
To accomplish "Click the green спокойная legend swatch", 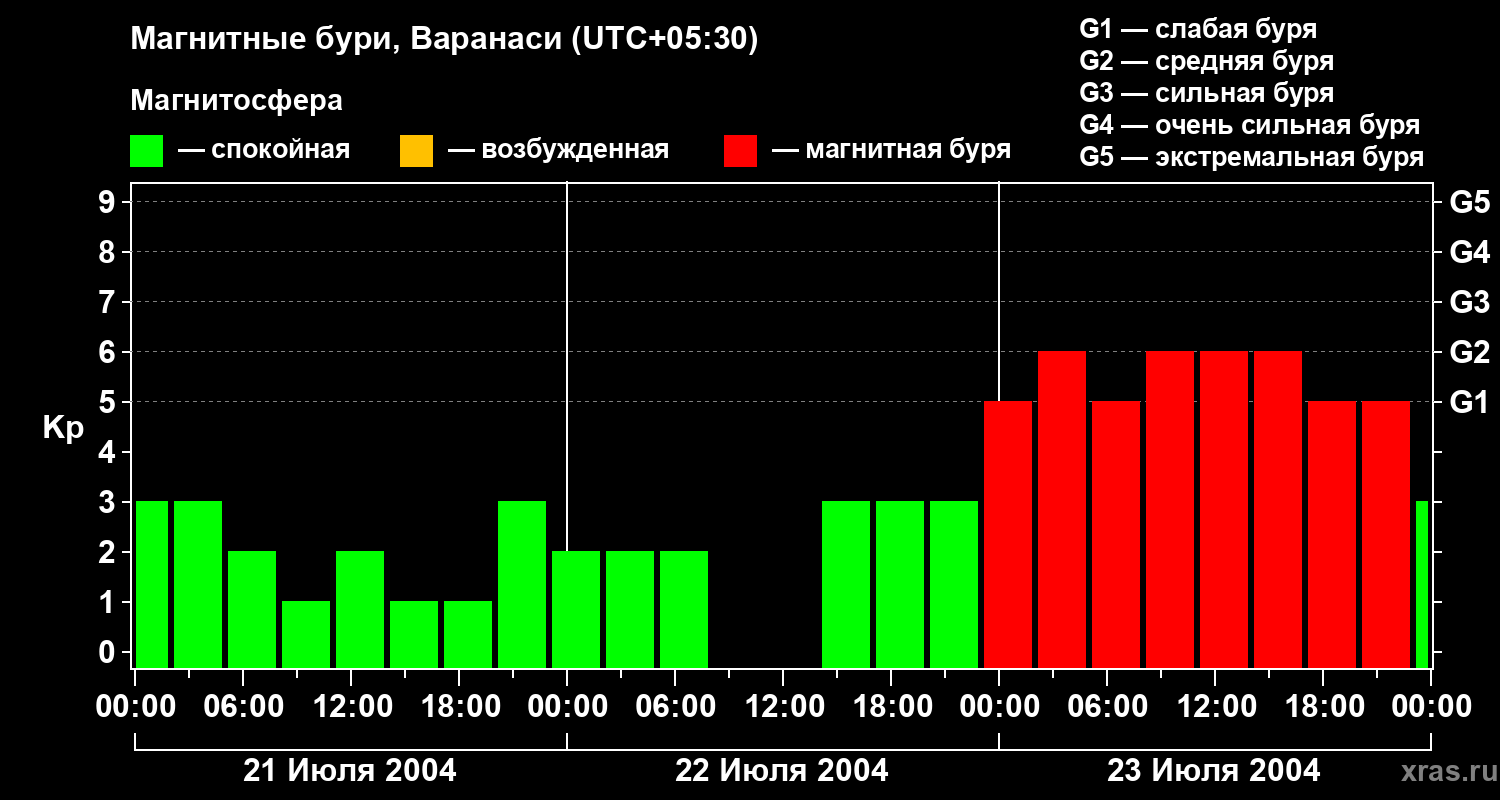I will (146, 151).
